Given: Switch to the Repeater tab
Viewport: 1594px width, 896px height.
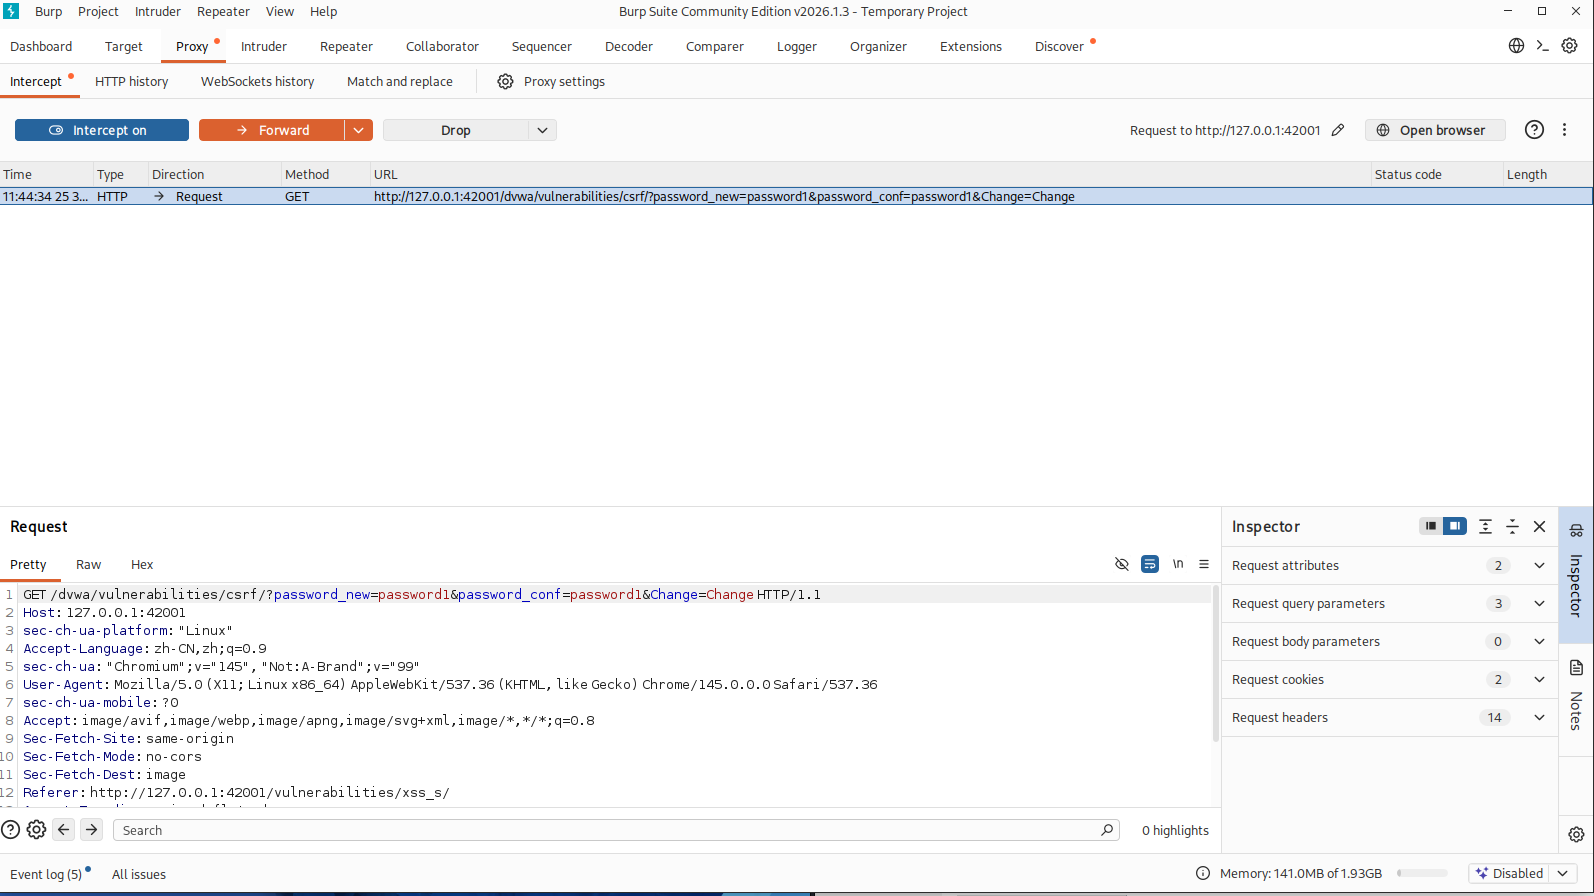Looking at the screenshot, I should (x=346, y=46).
